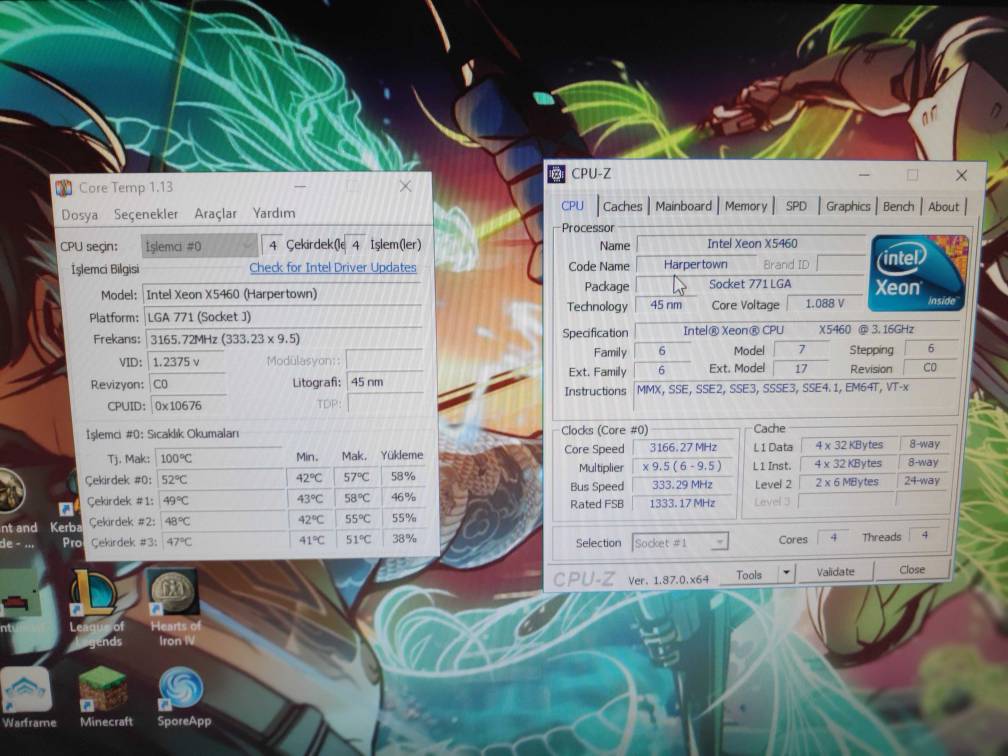Open the Tools dropdown arrow in CPU-Z
The height and width of the screenshot is (756, 1008).
[786, 573]
